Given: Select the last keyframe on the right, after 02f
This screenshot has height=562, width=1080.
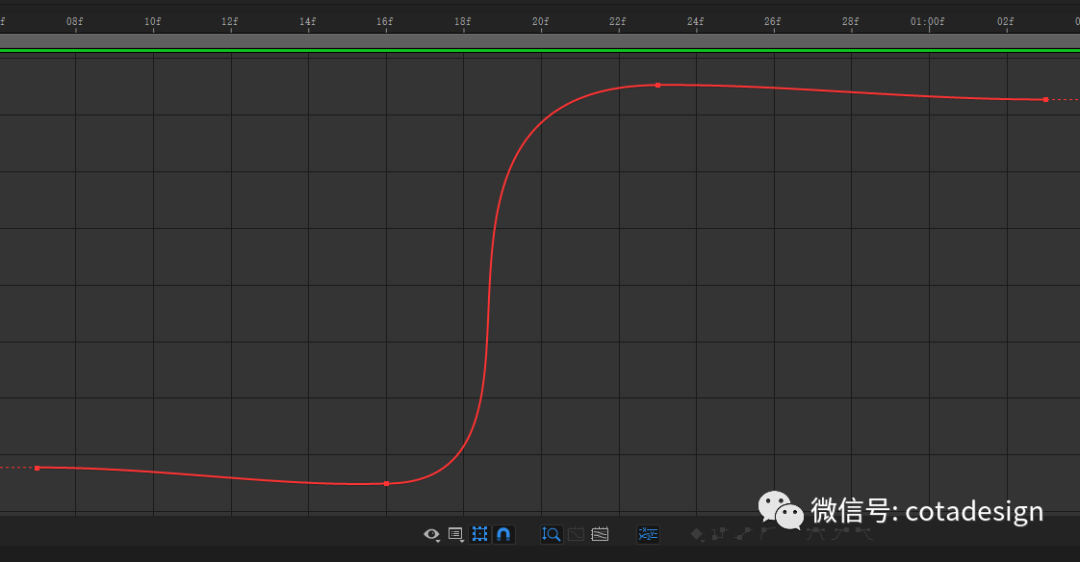Looking at the screenshot, I should 1046,100.
